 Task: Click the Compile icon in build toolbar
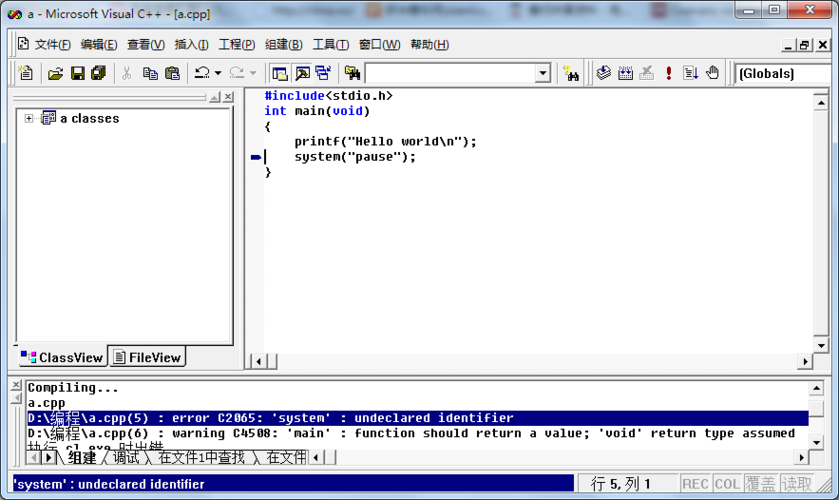pyautogui.click(x=603, y=73)
